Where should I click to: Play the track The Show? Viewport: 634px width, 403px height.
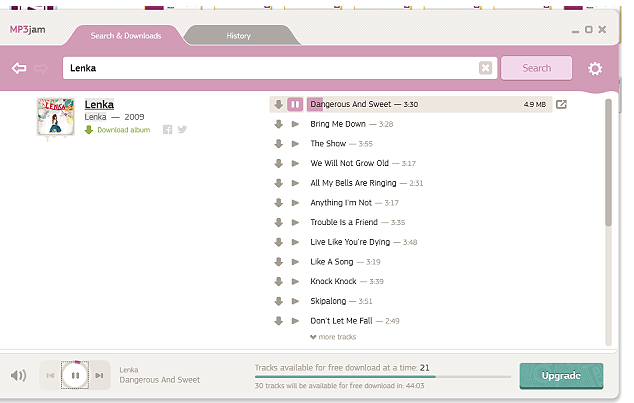[x=296, y=144]
